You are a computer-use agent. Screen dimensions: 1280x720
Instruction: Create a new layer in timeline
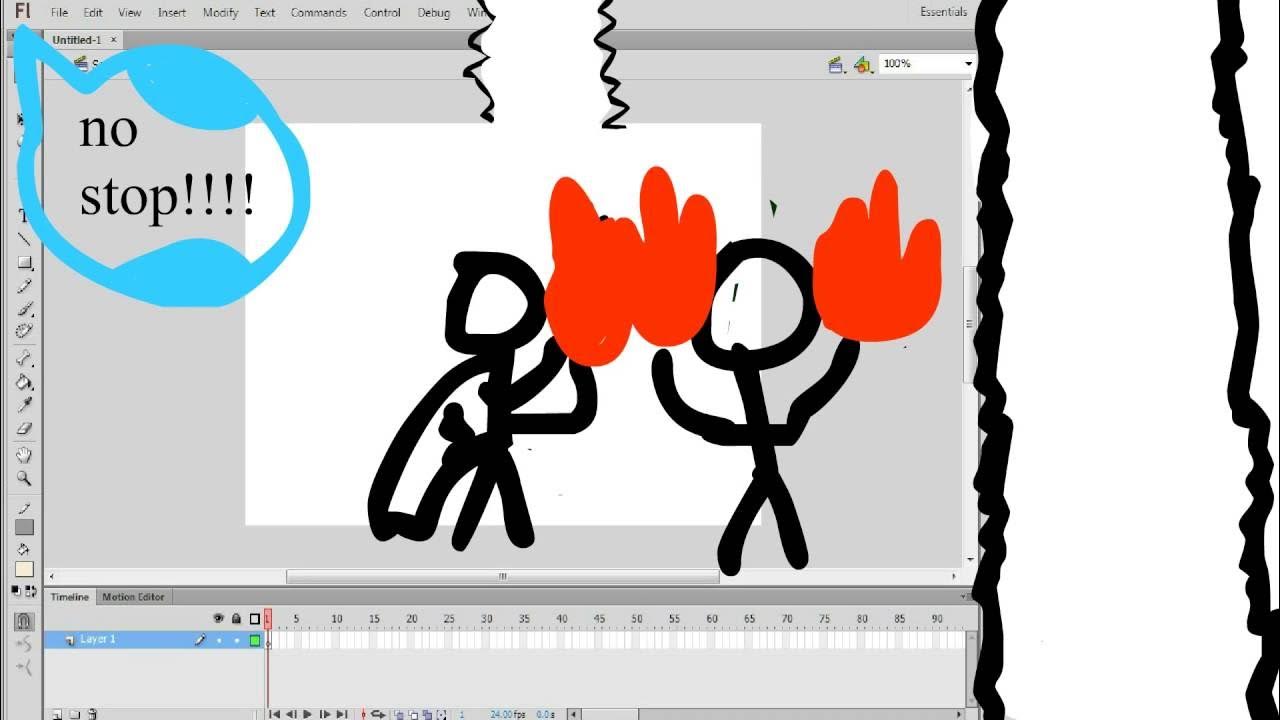[57, 714]
